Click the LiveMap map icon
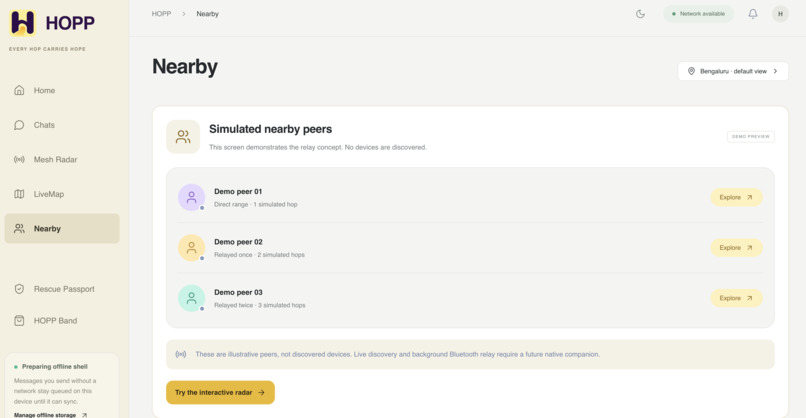This screenshot has height=418, width=806. pyautogui.click(x=19, y=194)
